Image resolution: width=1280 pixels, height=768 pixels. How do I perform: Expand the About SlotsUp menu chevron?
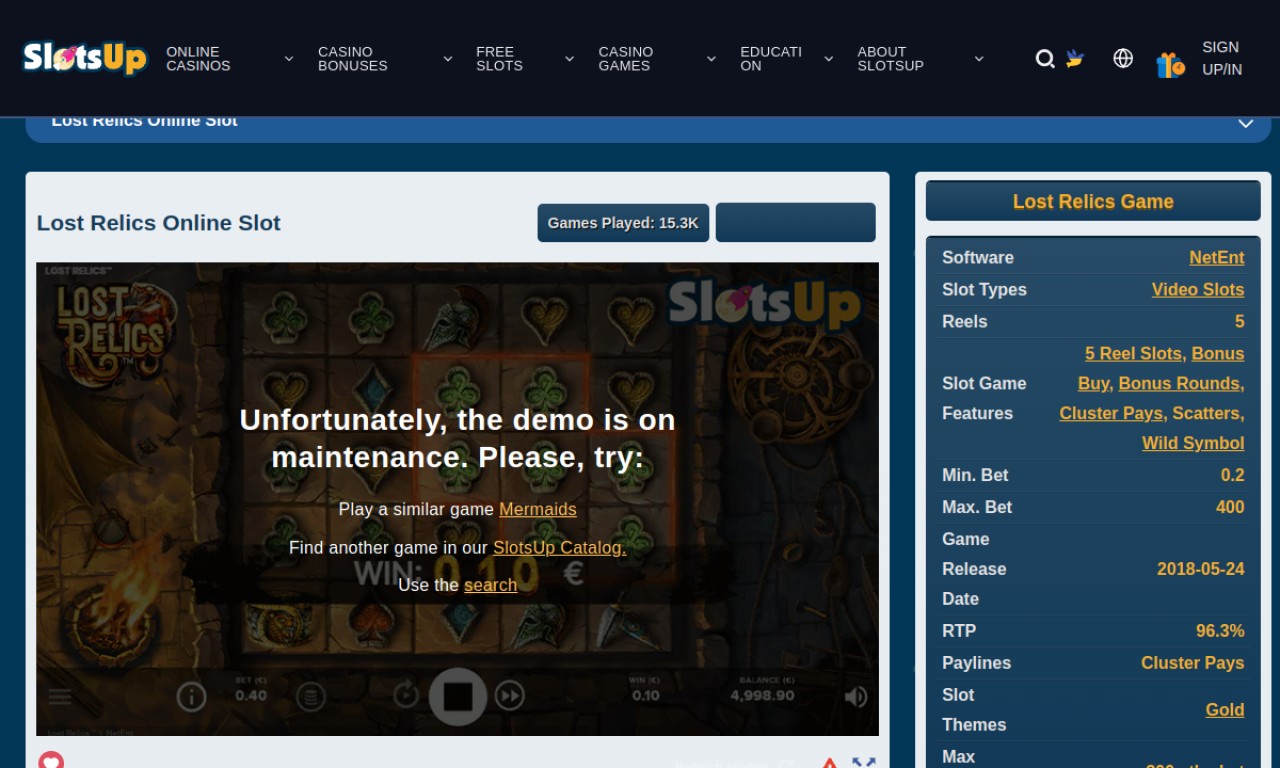tap(979, 59)
